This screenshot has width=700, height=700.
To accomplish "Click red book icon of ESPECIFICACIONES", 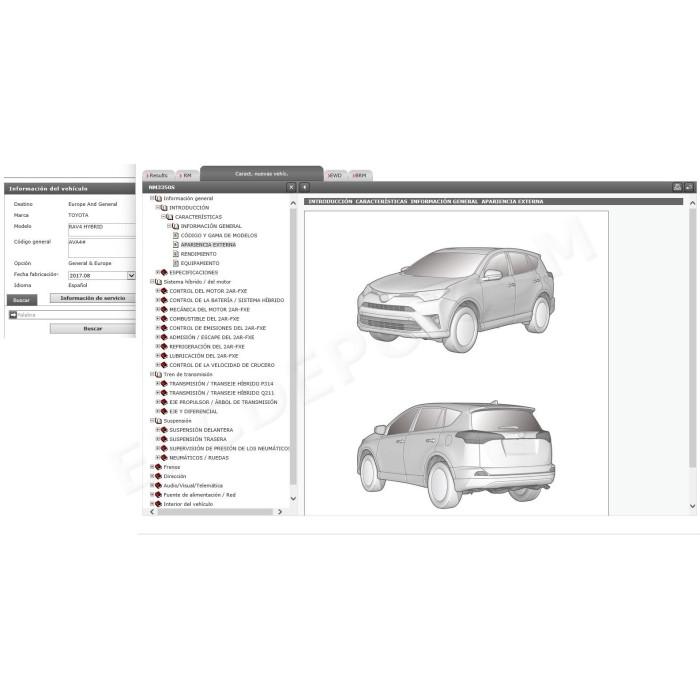I will 164,272.
